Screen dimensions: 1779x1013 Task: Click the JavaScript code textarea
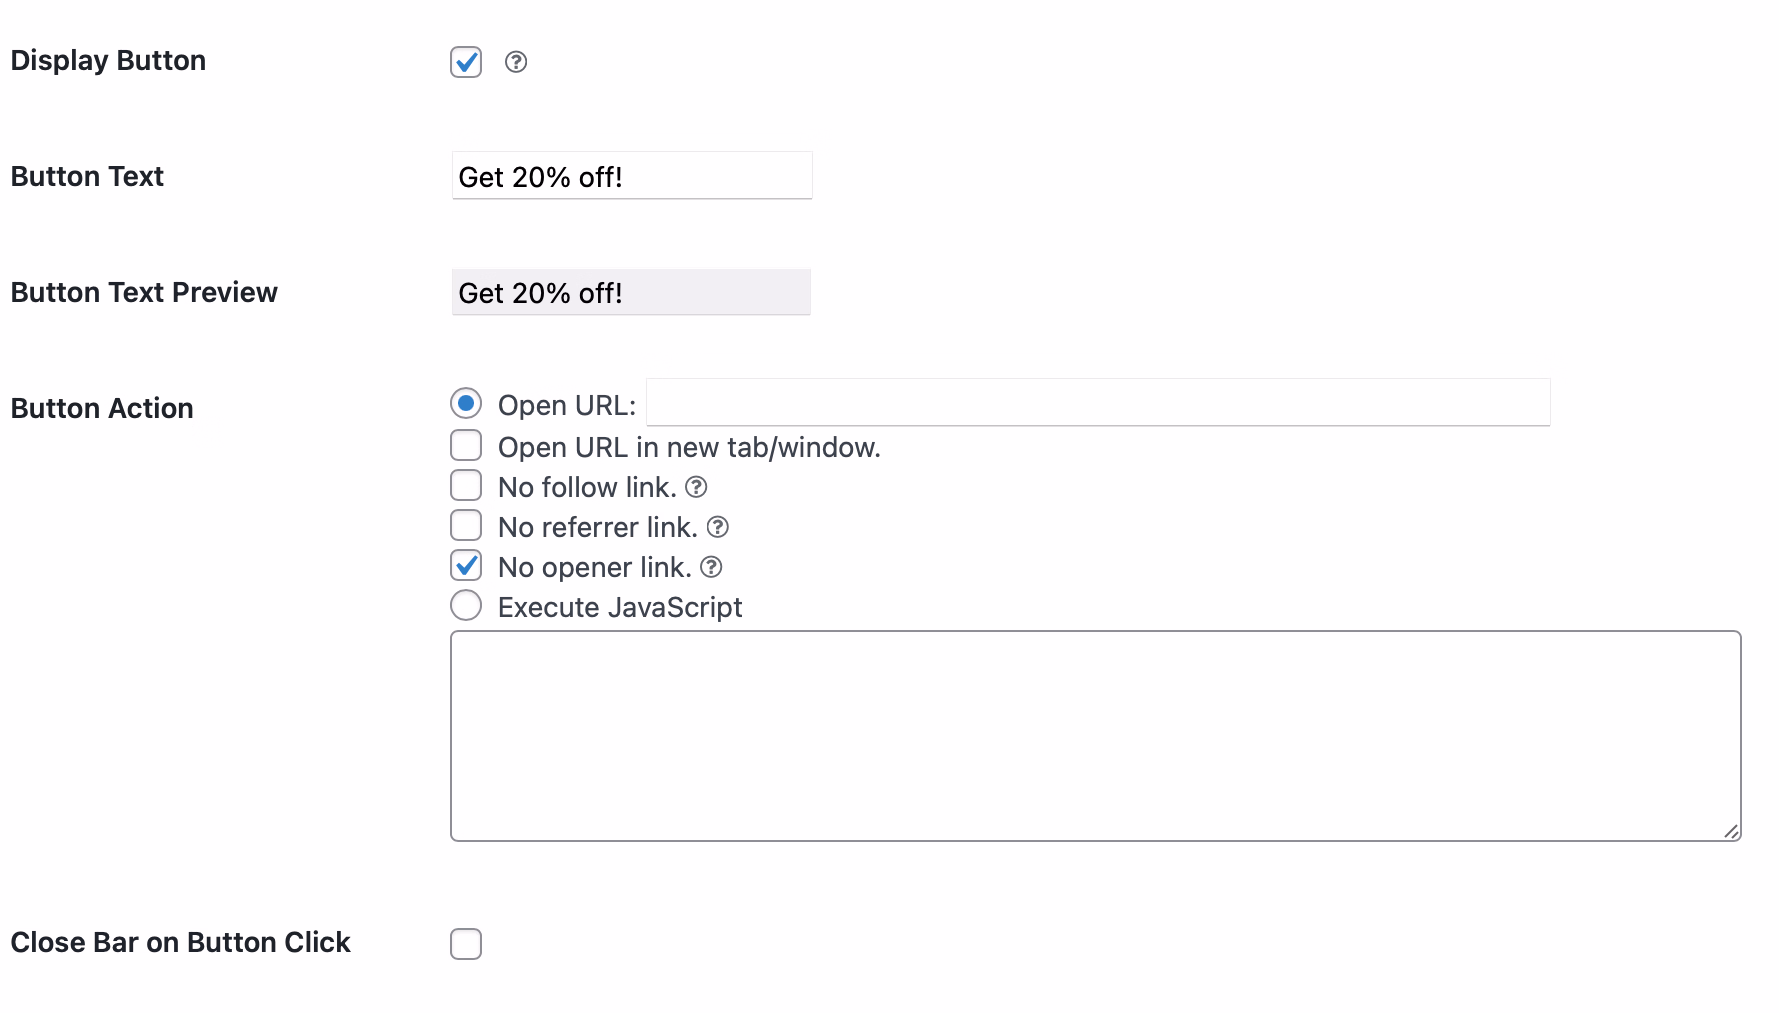1095,735
